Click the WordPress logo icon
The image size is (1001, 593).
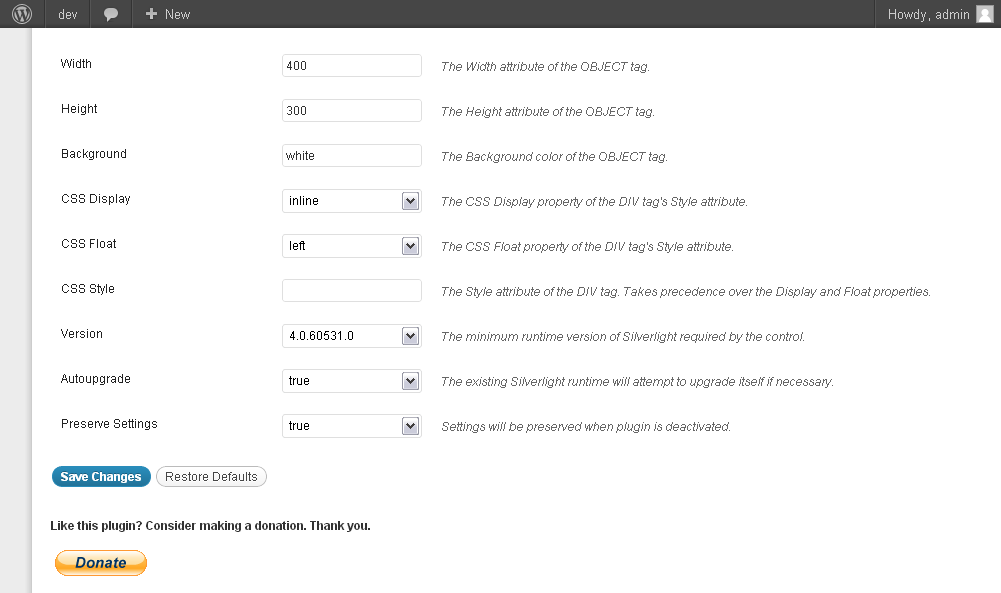[22, 13]
